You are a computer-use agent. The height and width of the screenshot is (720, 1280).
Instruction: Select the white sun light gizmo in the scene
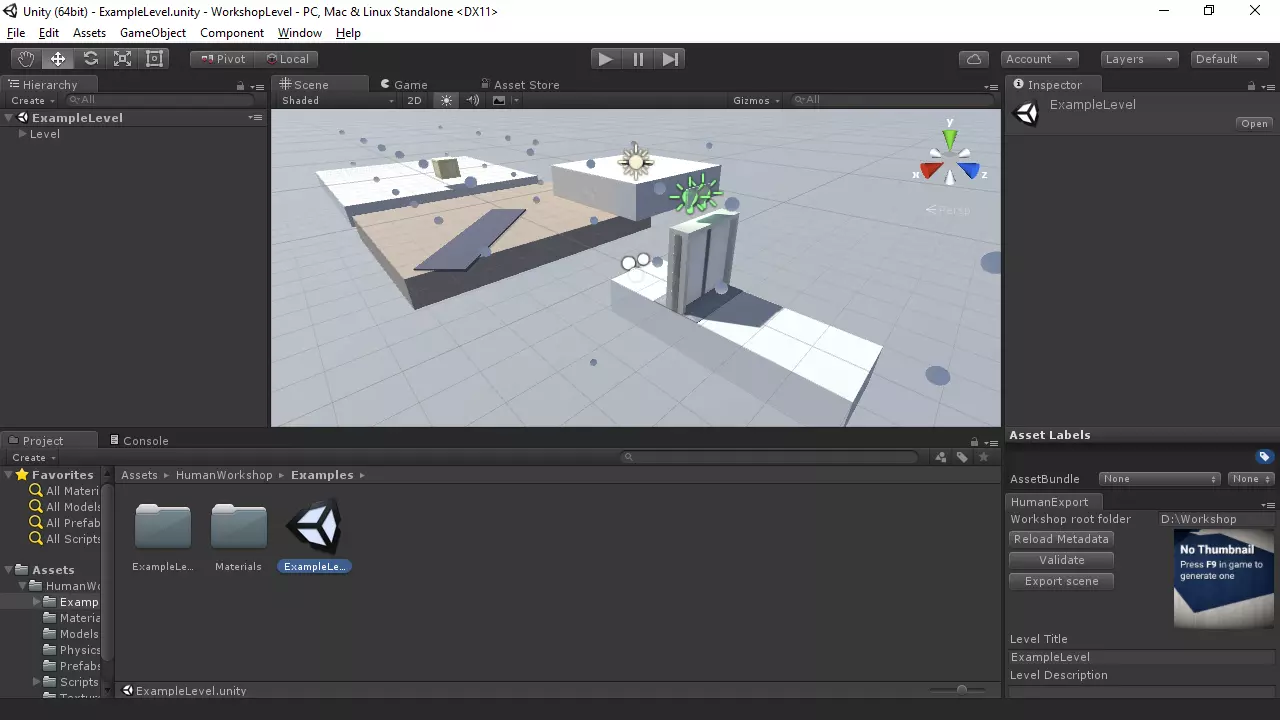pos(635,161)
